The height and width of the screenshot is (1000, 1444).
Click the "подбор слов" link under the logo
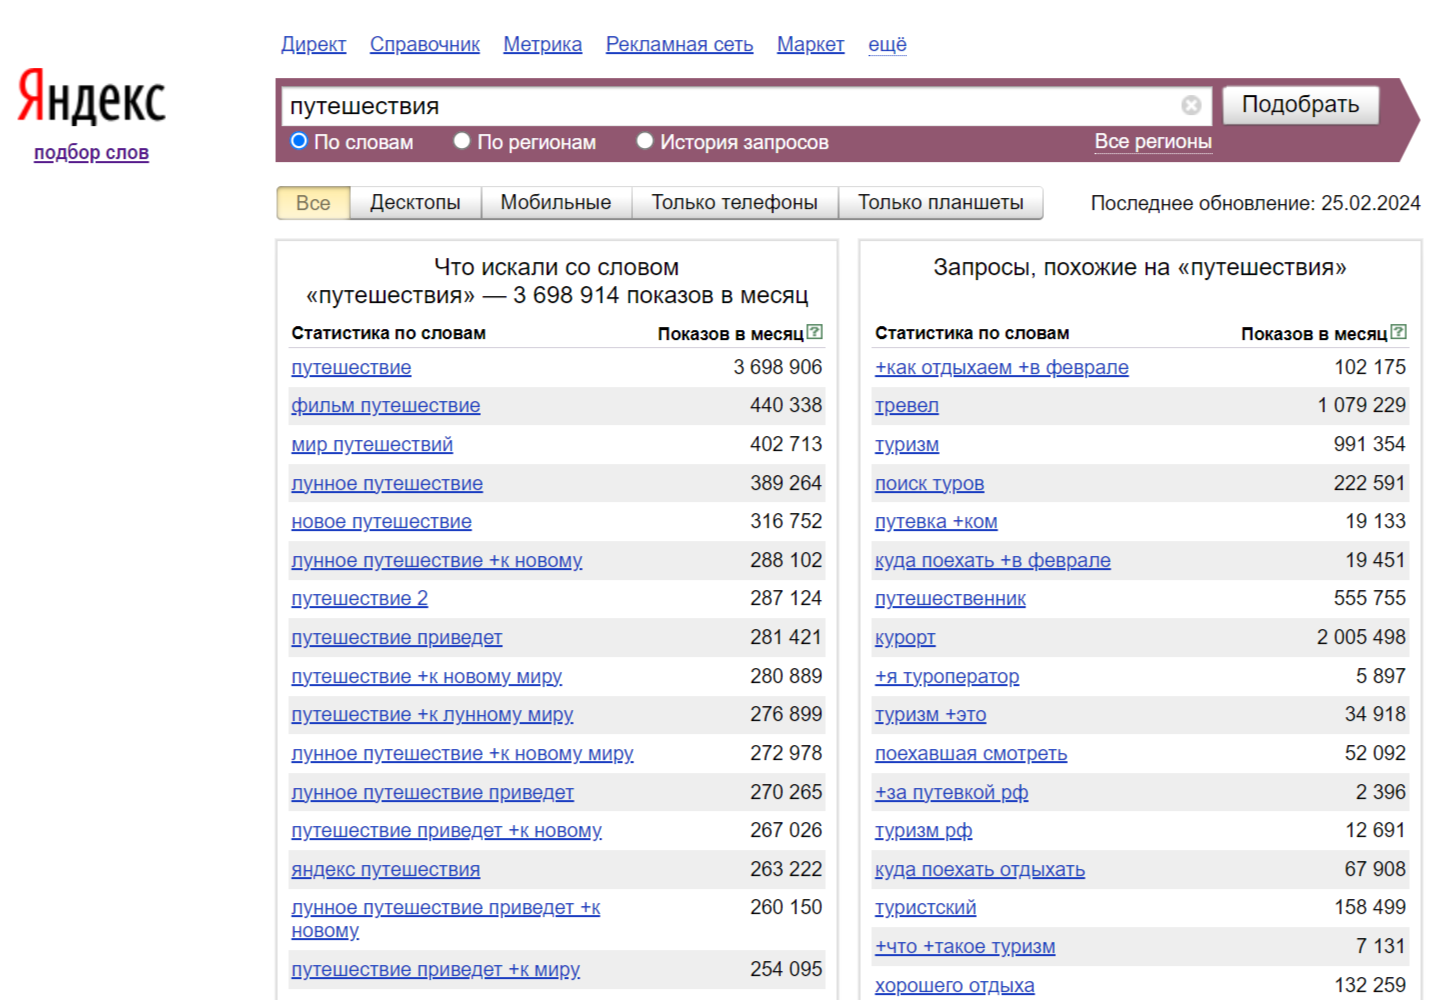[91, 152]
